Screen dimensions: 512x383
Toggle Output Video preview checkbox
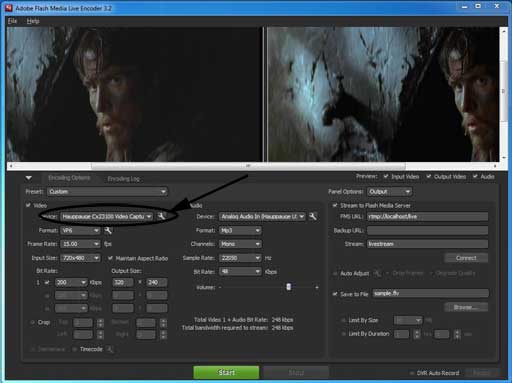pos(429,176)
